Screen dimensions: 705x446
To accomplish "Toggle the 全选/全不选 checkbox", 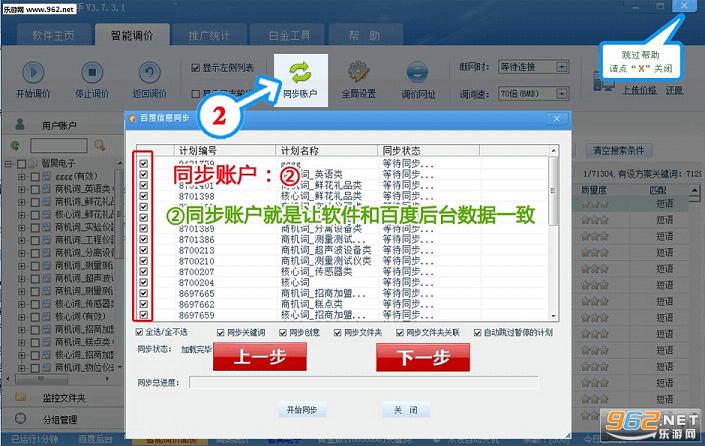I will (139, 332).
